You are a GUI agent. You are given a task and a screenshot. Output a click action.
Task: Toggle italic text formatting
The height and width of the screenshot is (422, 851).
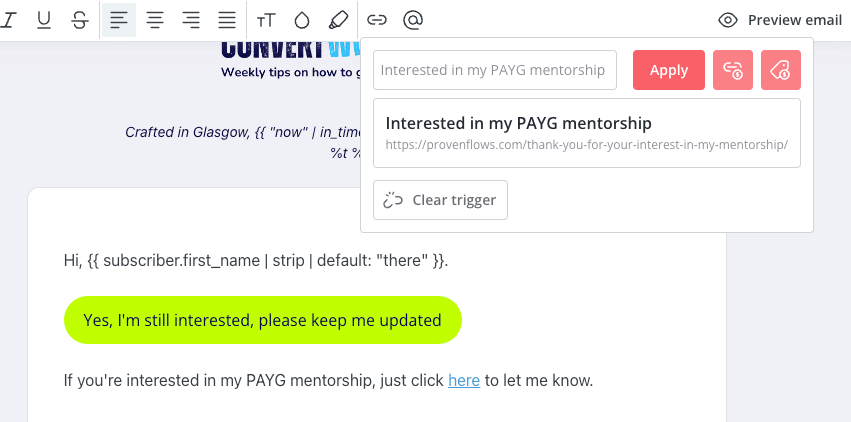(x=9, y=21)
